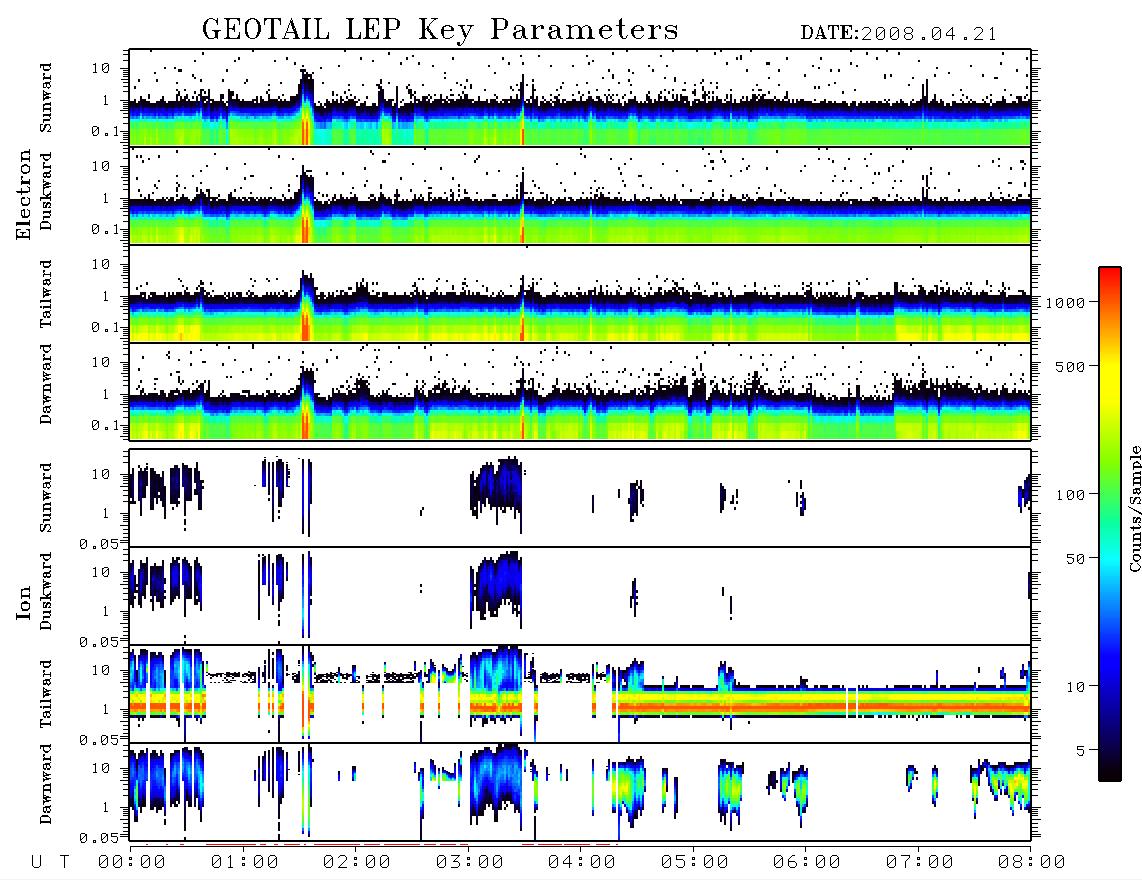Select the 07:00 time tick label
1142x880 pixels.
pyautogui.click(x=920, y=862)
